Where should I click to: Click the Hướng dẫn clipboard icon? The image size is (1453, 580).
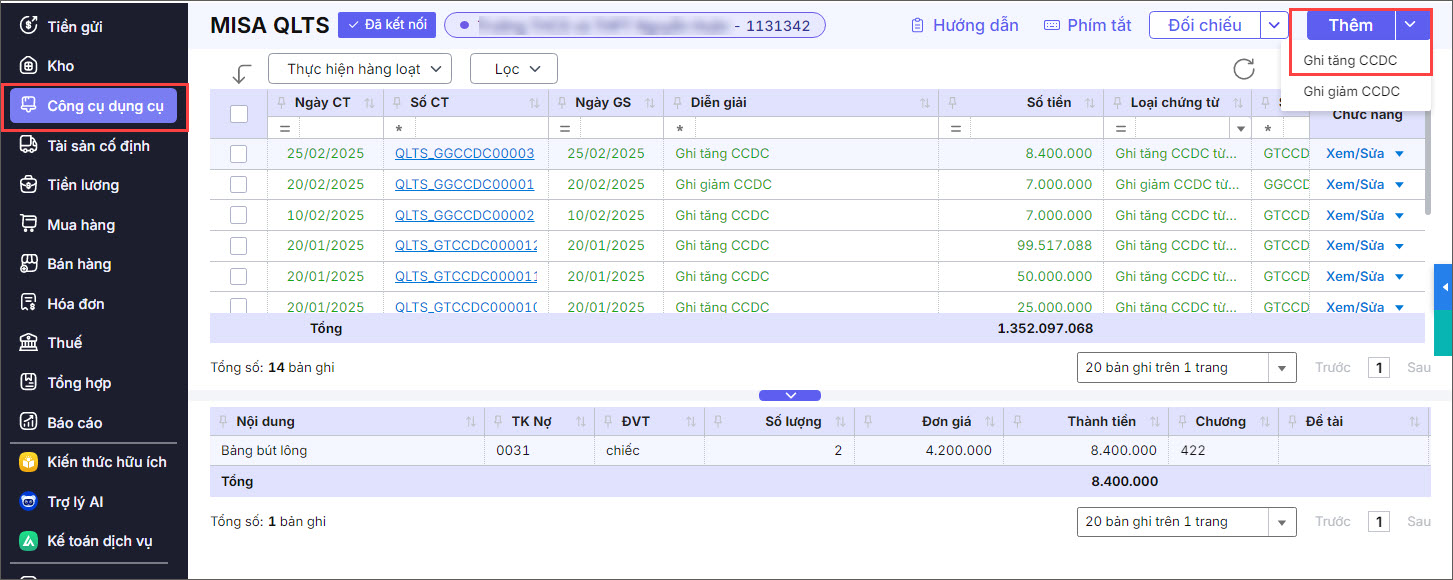pyautogui.click(x=917, y=25)
